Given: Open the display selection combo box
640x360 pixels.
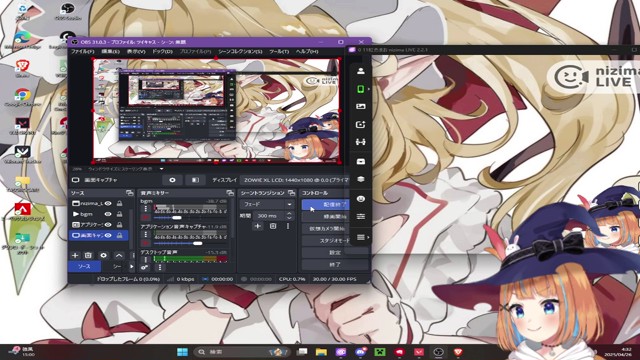Looking at the screenshot, I should pyautogui.click(x=296, y=180).
